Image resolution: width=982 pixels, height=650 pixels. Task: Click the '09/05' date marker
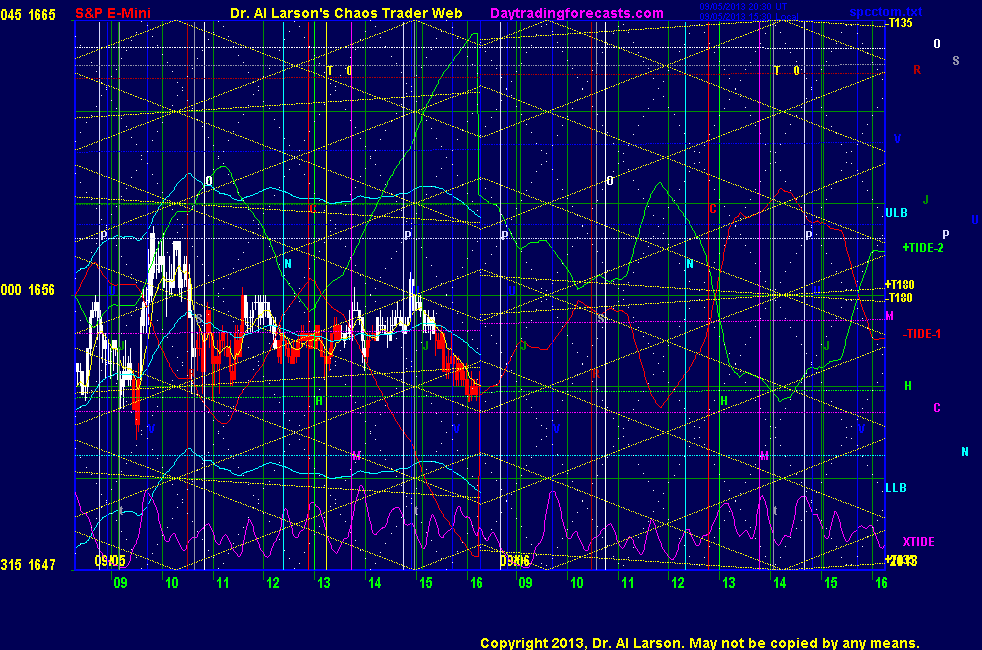point(110,560)
